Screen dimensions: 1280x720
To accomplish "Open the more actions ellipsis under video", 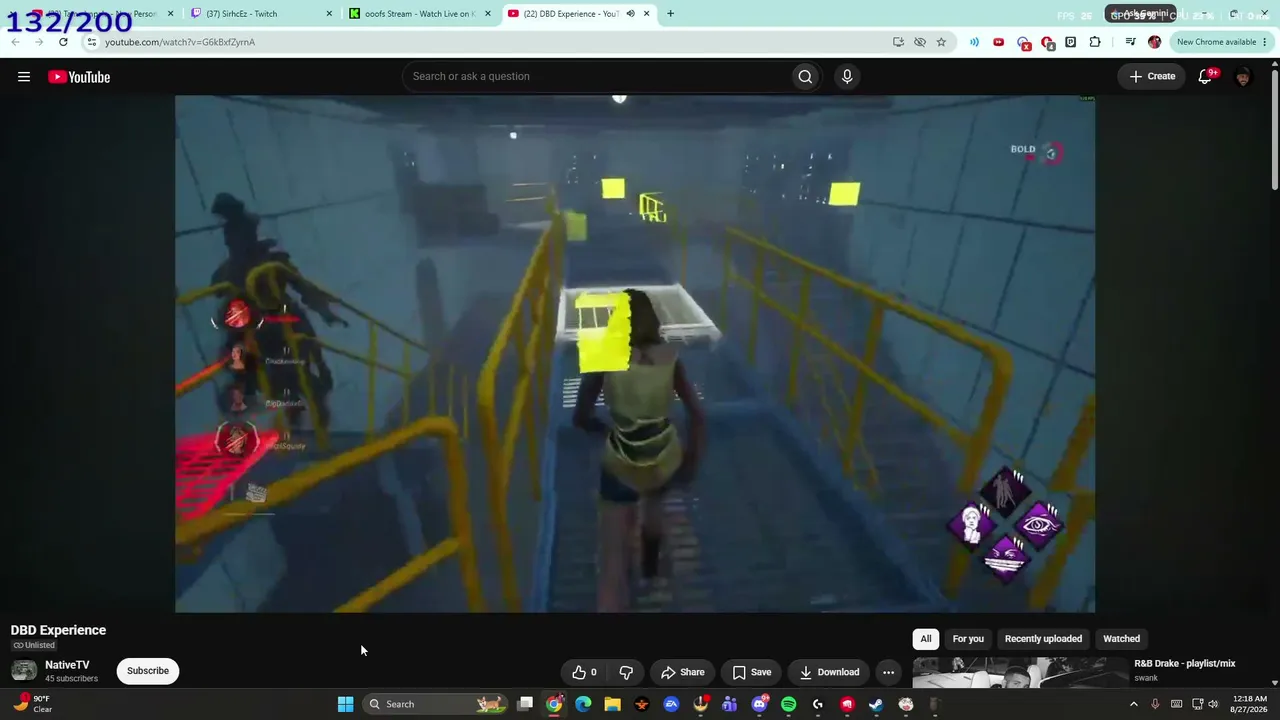I will click(x=888, y=672).
